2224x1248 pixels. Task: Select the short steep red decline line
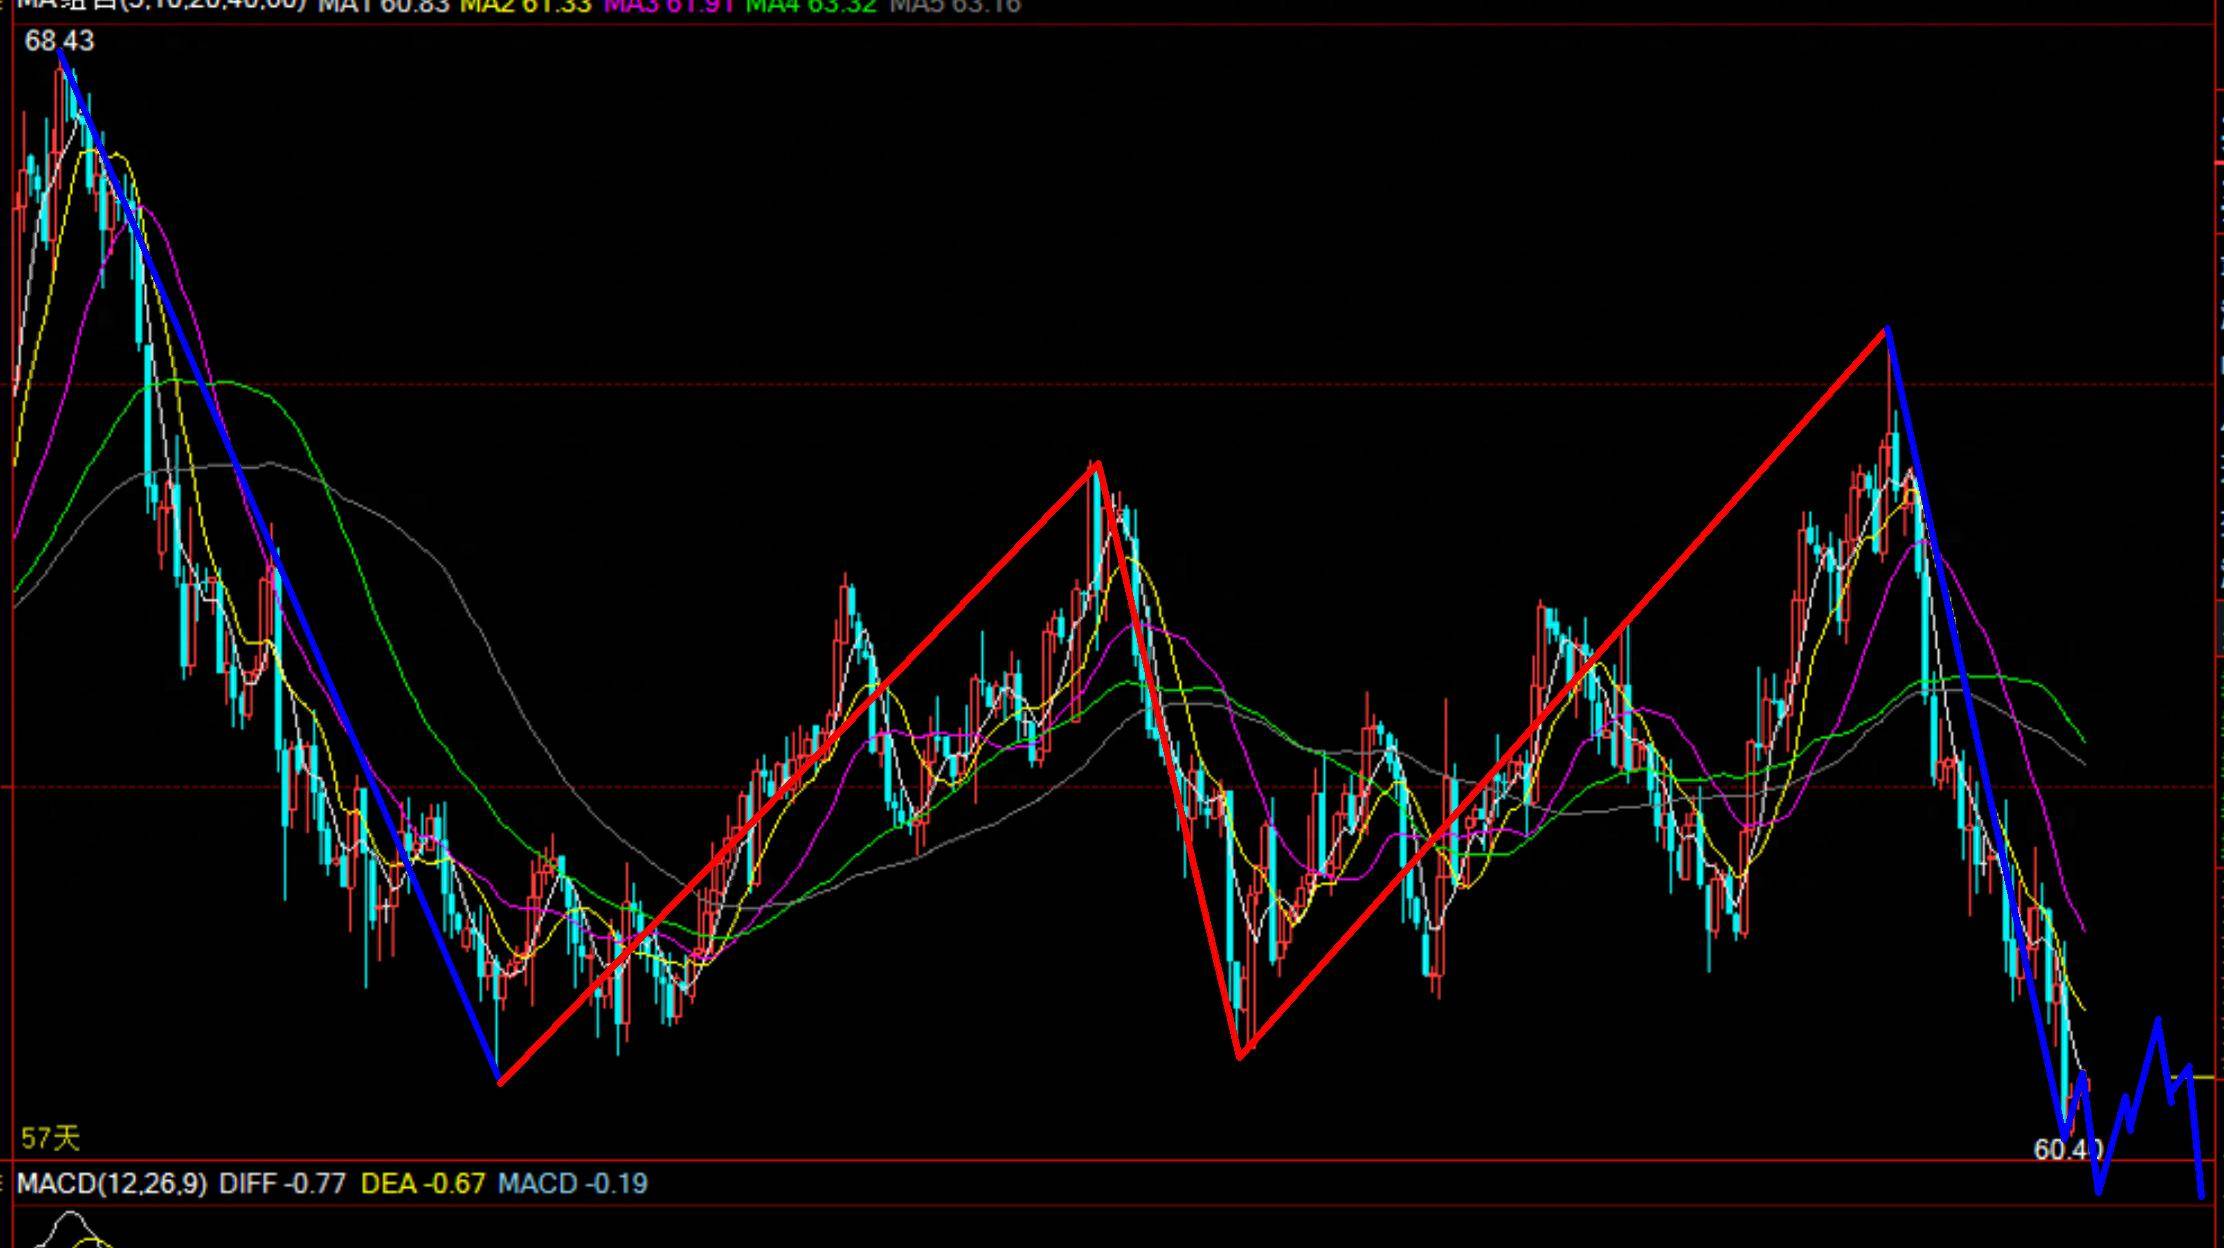(1168, 760)
